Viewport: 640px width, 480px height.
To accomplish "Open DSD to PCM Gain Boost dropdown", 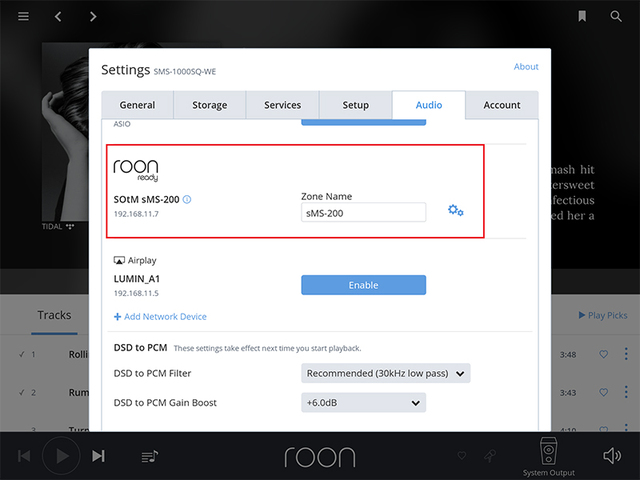I will click(363, 402).
